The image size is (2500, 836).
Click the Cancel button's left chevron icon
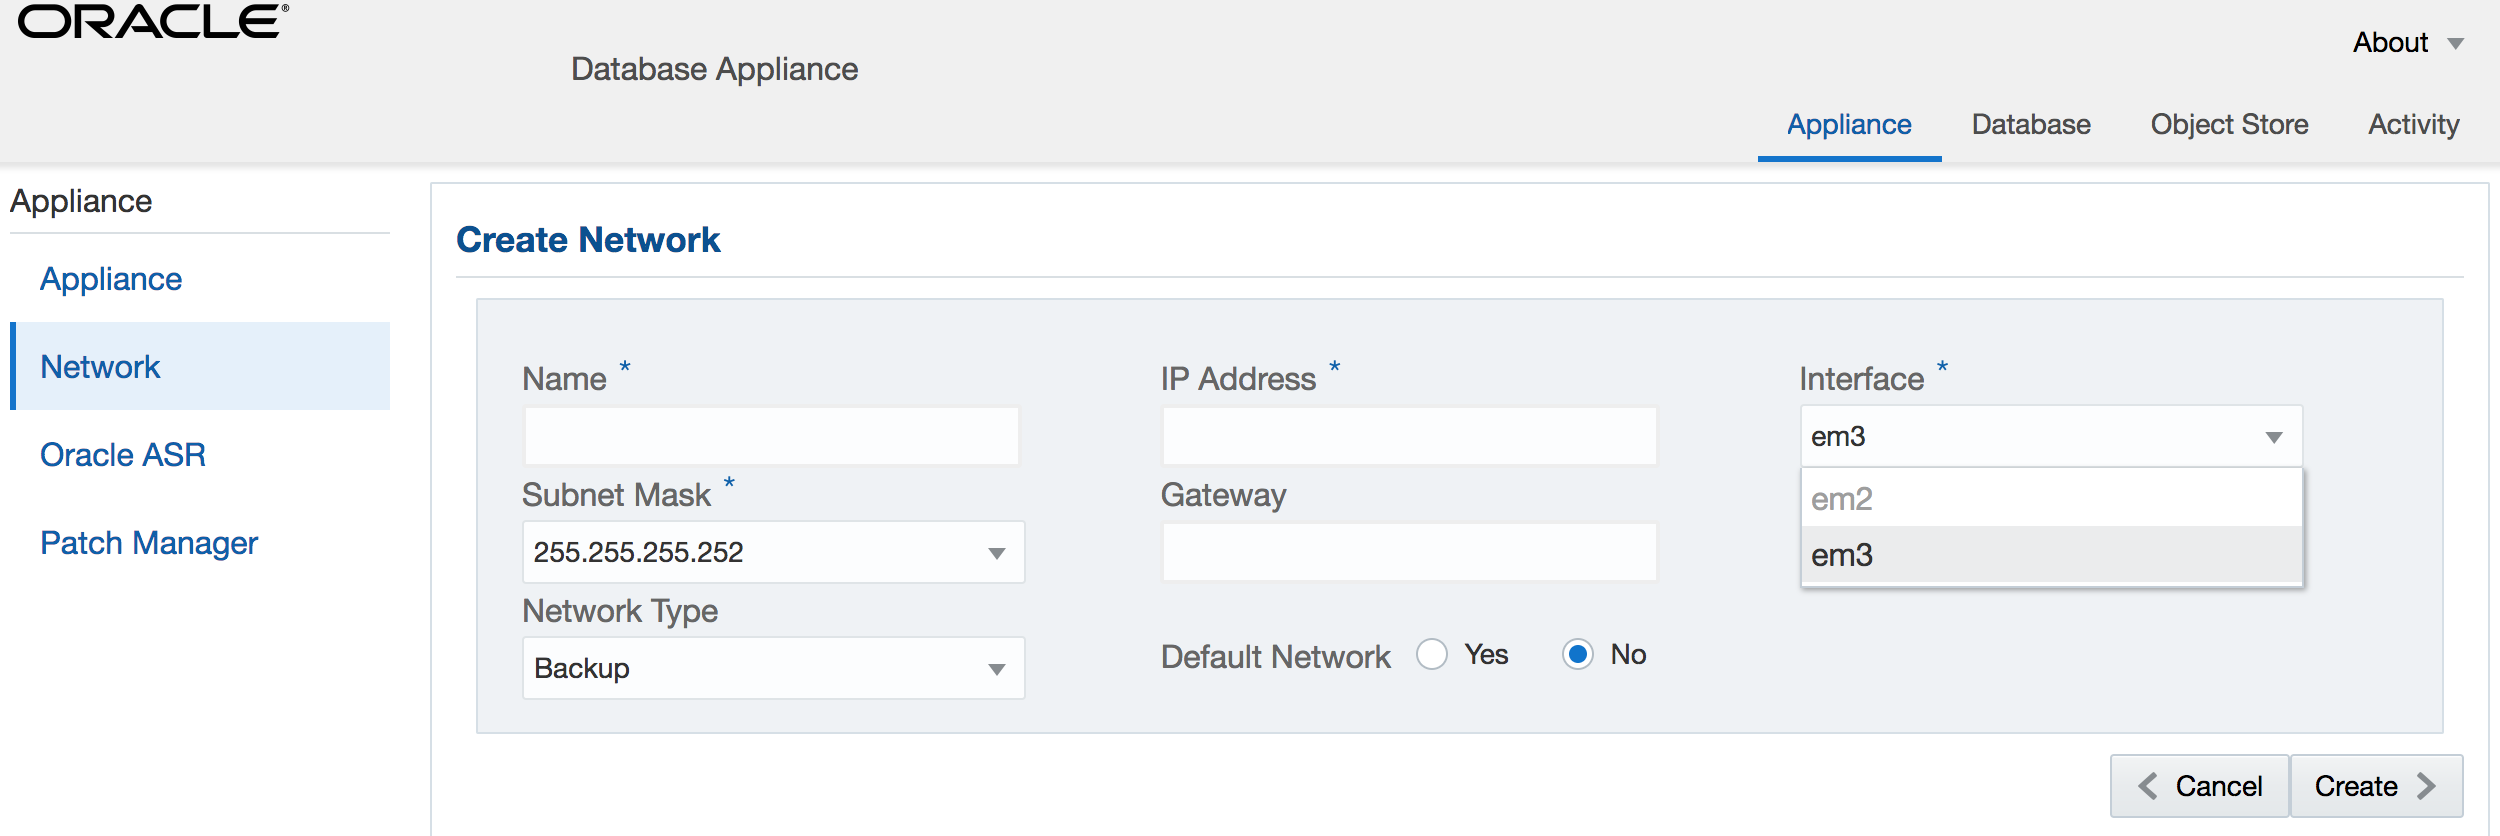2147,786
